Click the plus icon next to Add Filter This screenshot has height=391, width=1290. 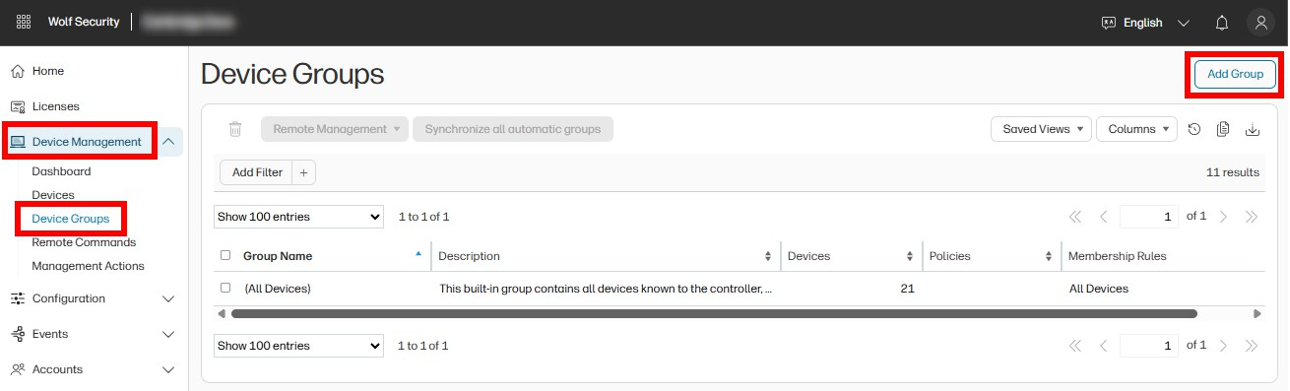[x=304, y=172]
